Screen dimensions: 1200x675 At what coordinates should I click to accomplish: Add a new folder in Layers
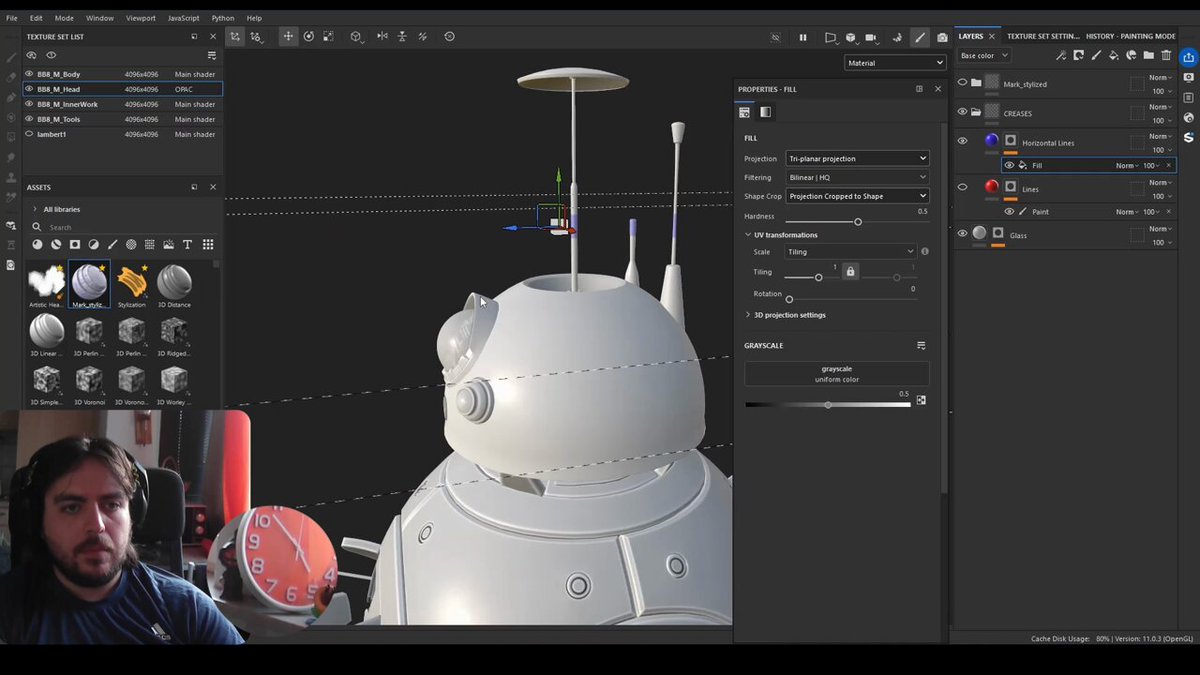click(1149, 55)
